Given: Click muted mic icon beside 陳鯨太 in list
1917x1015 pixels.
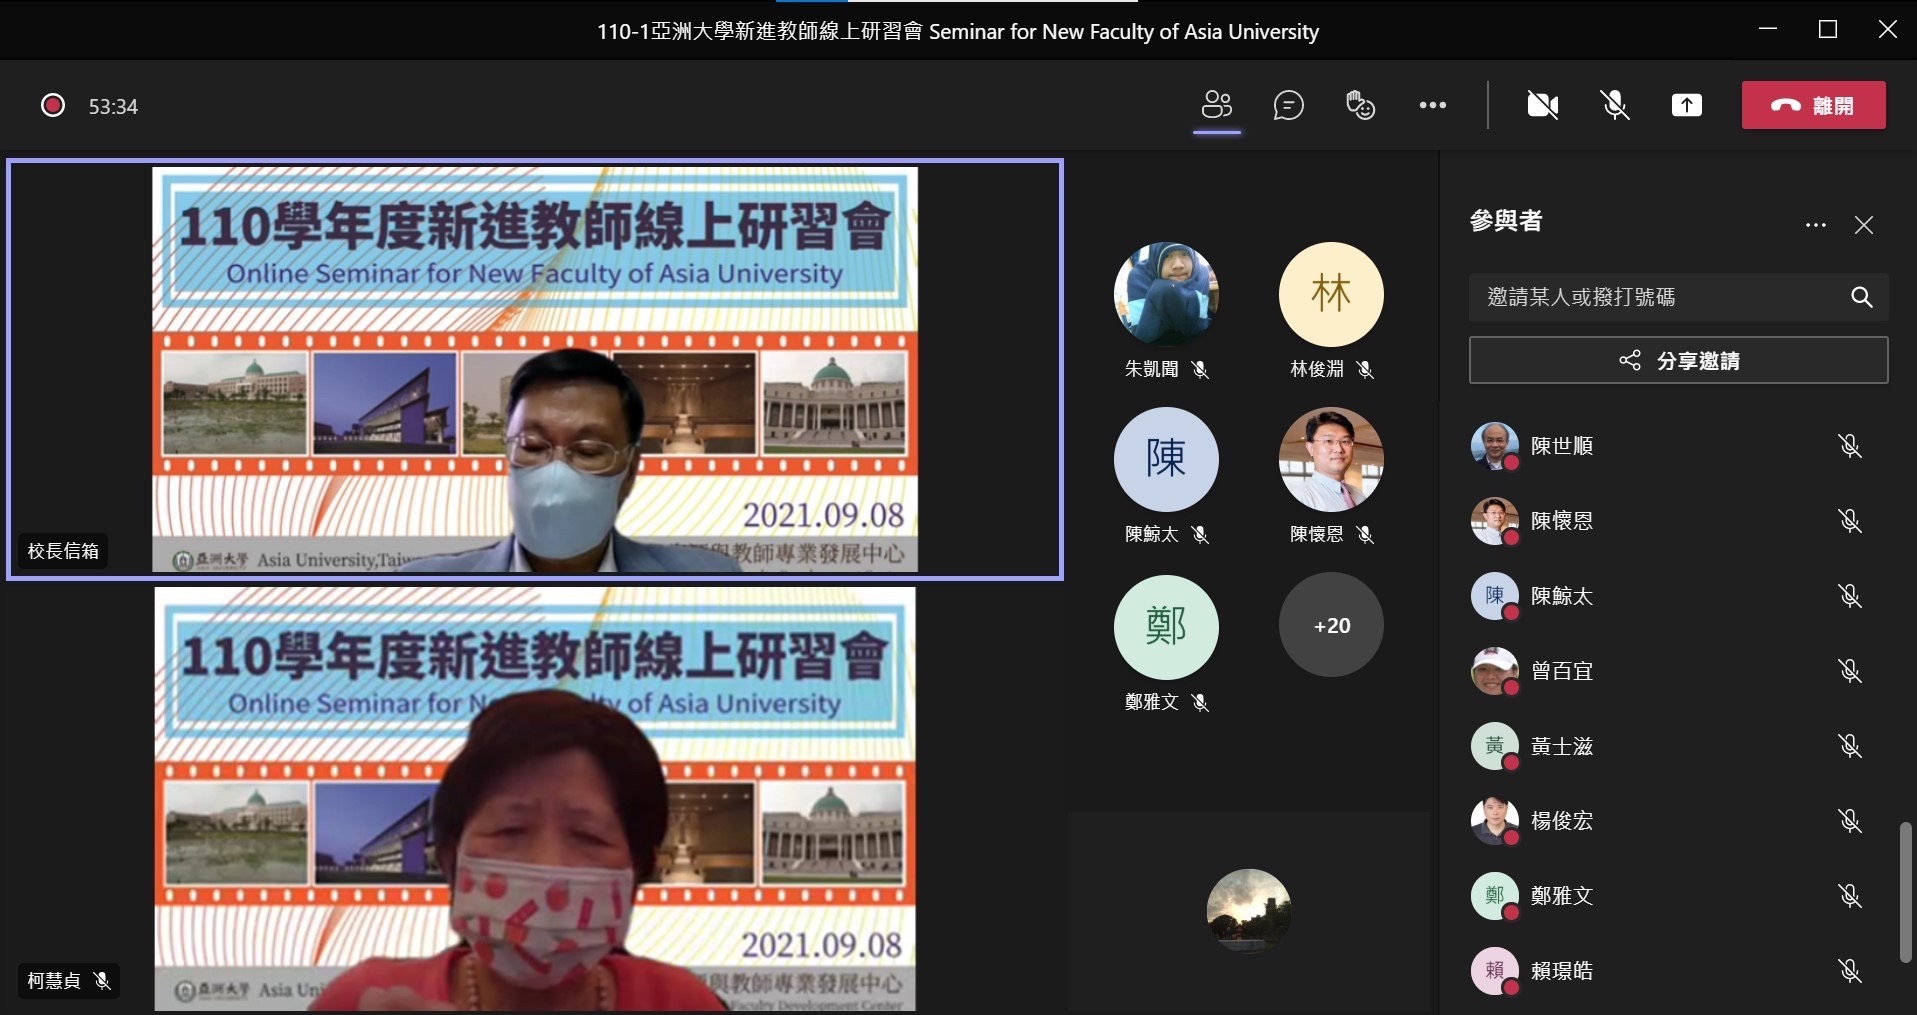Looking at the screenshot, I should click(x=1850, y=596).
